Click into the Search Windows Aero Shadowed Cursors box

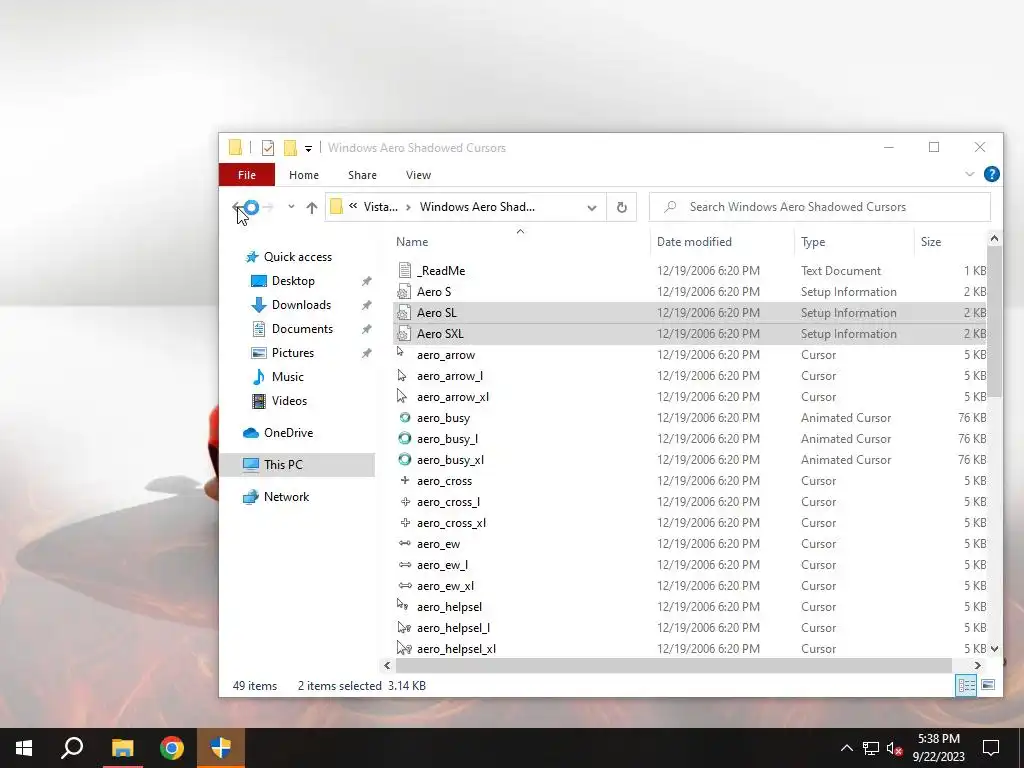tap(820, 207)
